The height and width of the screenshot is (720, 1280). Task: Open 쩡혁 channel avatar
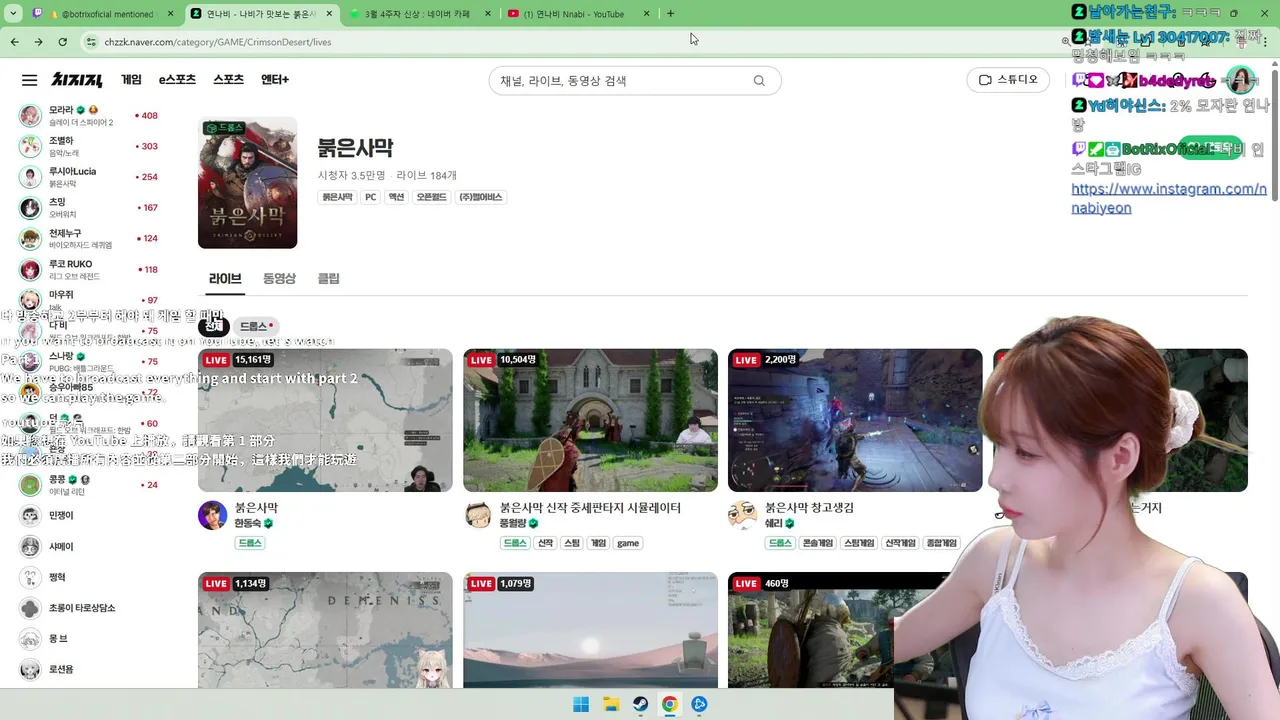click(31, 578)
